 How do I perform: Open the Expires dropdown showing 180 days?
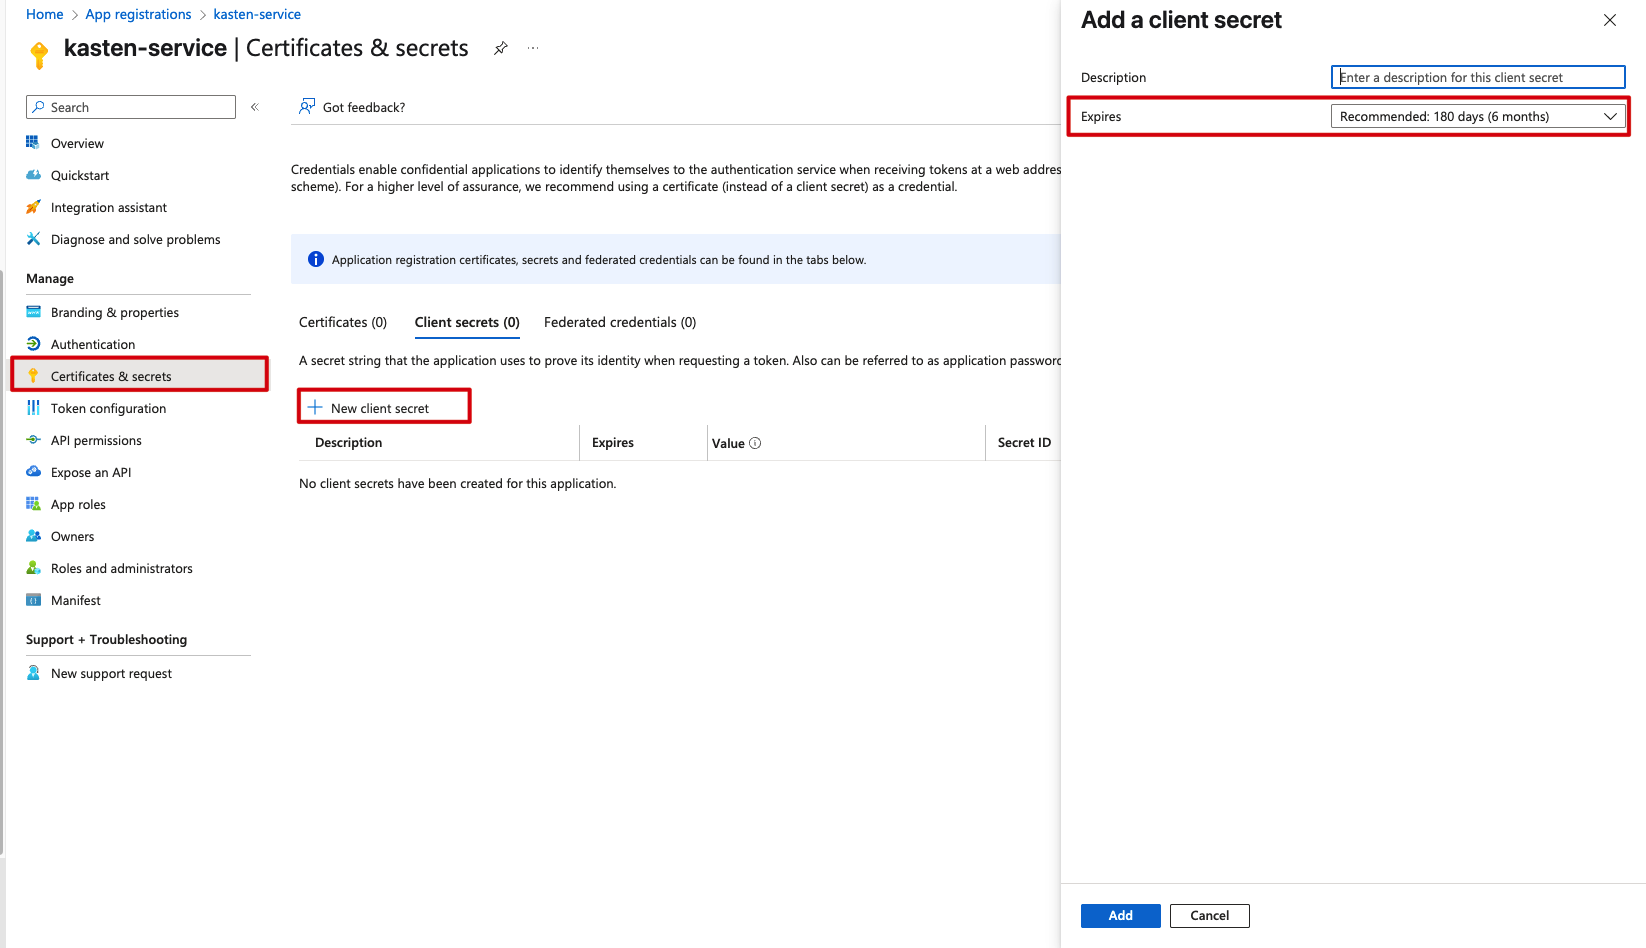pos(1478,116)
